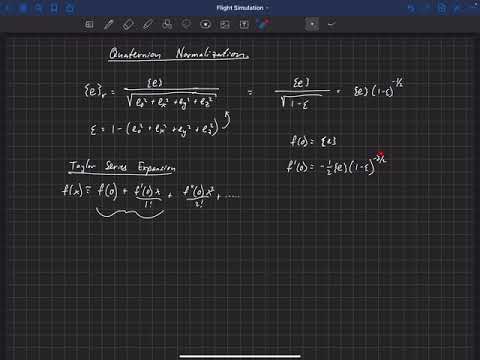The image size is (480, 360).
Task: Redo the last undone stroke
Action: [x=427, y=8]
